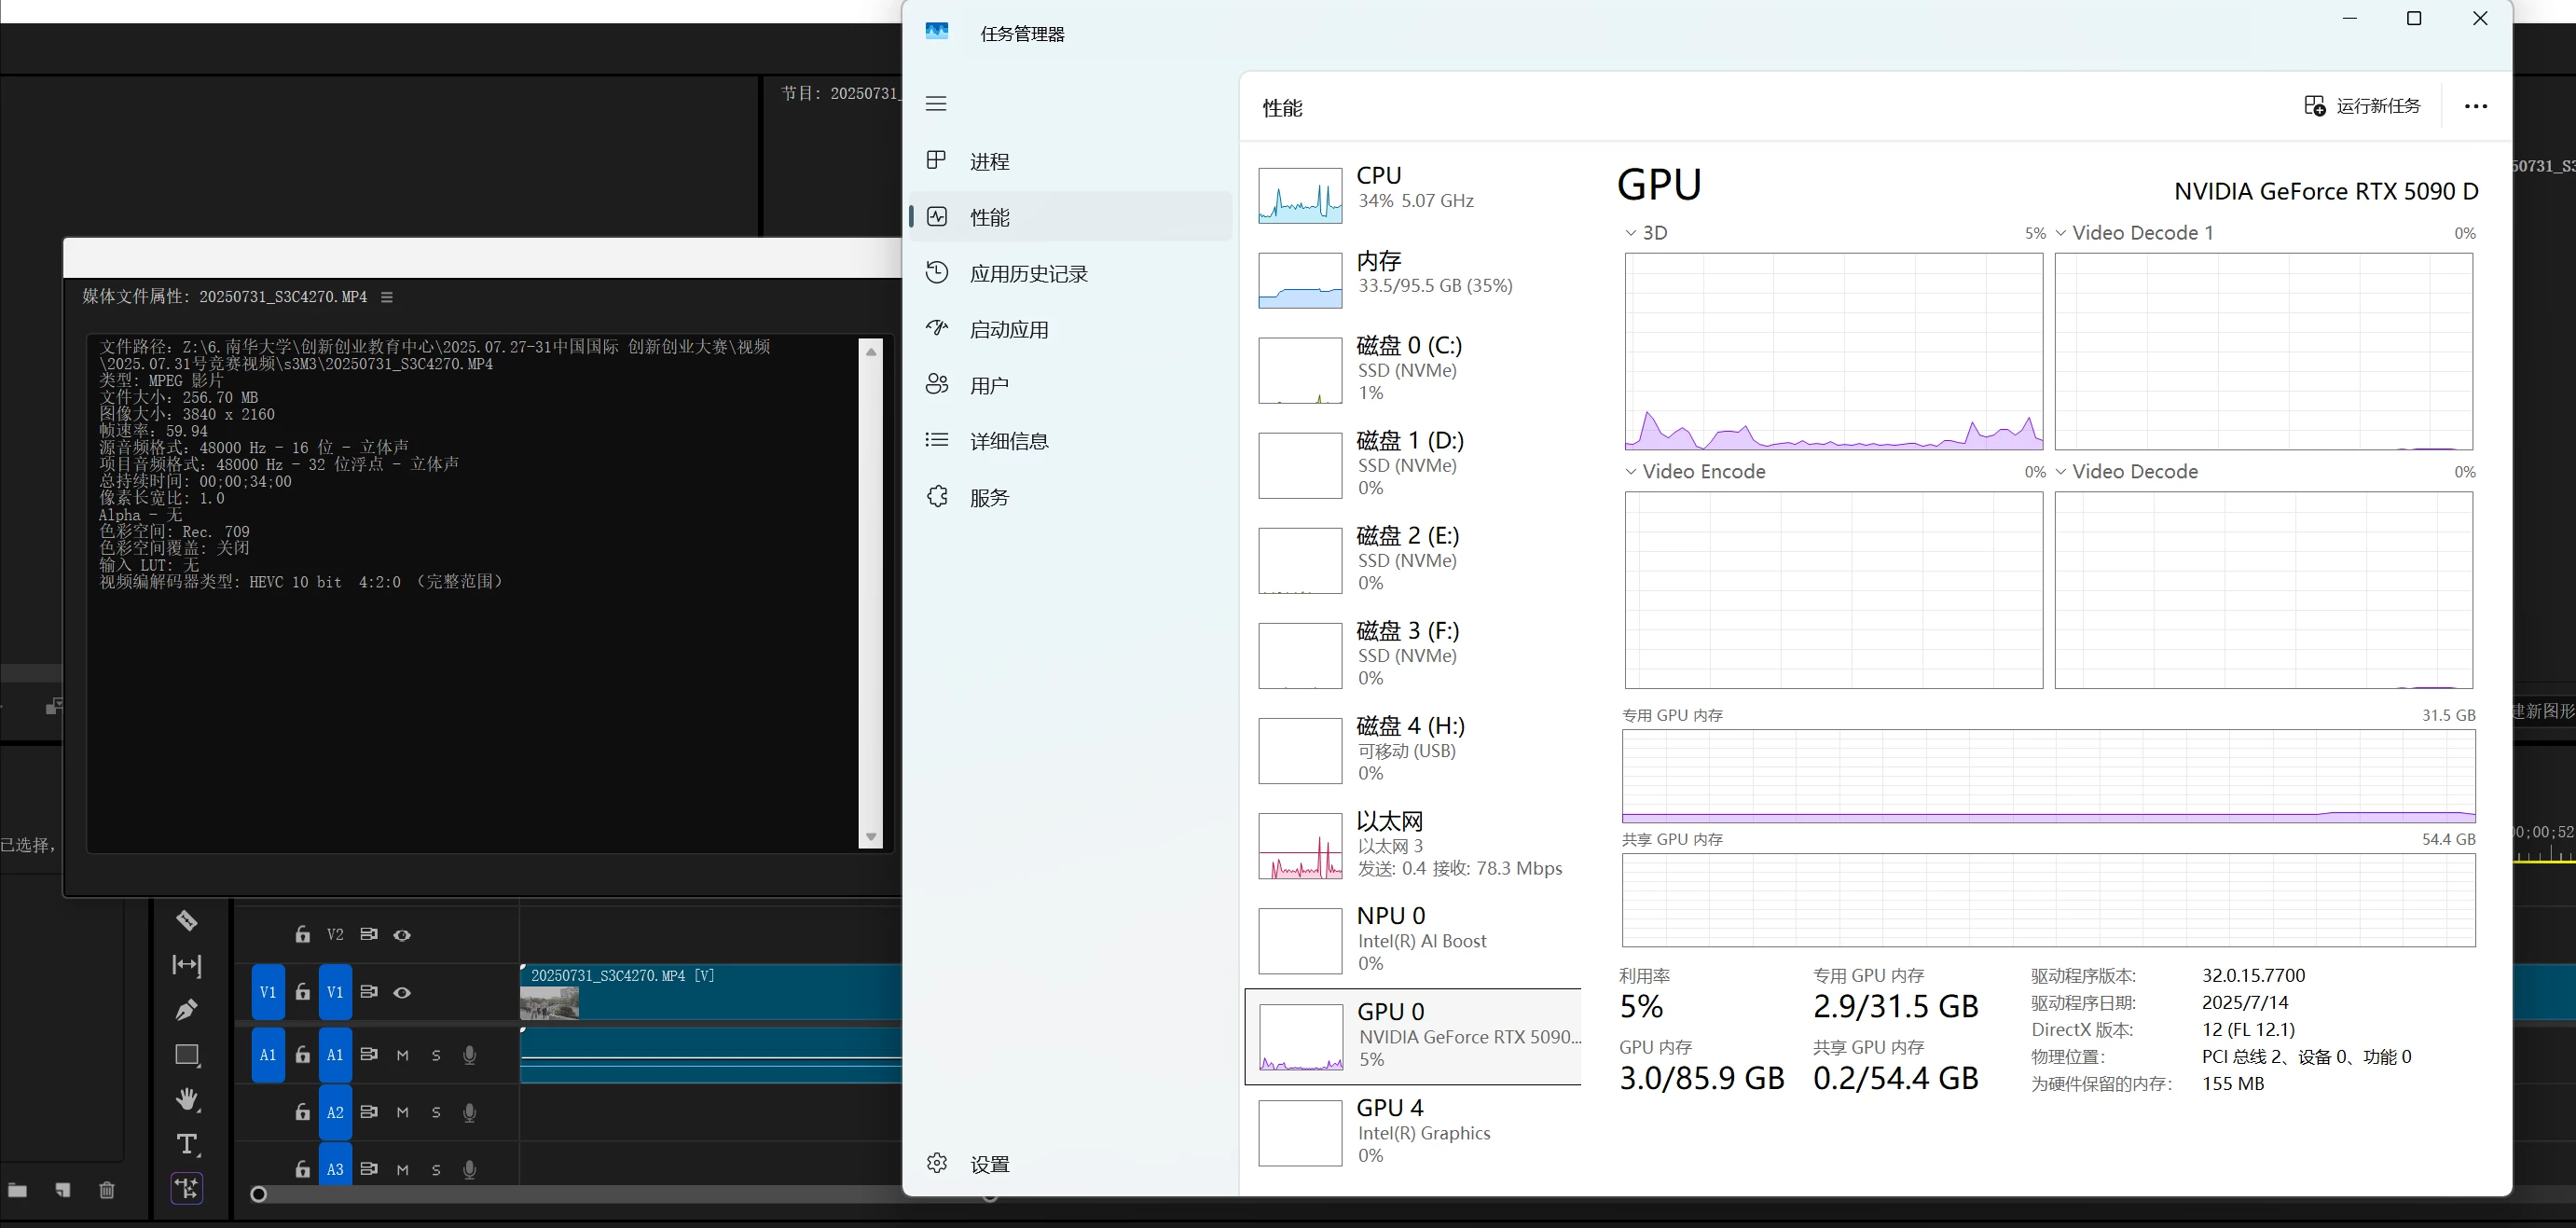Mute track A2 with M button
Image resolution: width=2576 pixels, height=1228 pixels.
(402, 1113)
